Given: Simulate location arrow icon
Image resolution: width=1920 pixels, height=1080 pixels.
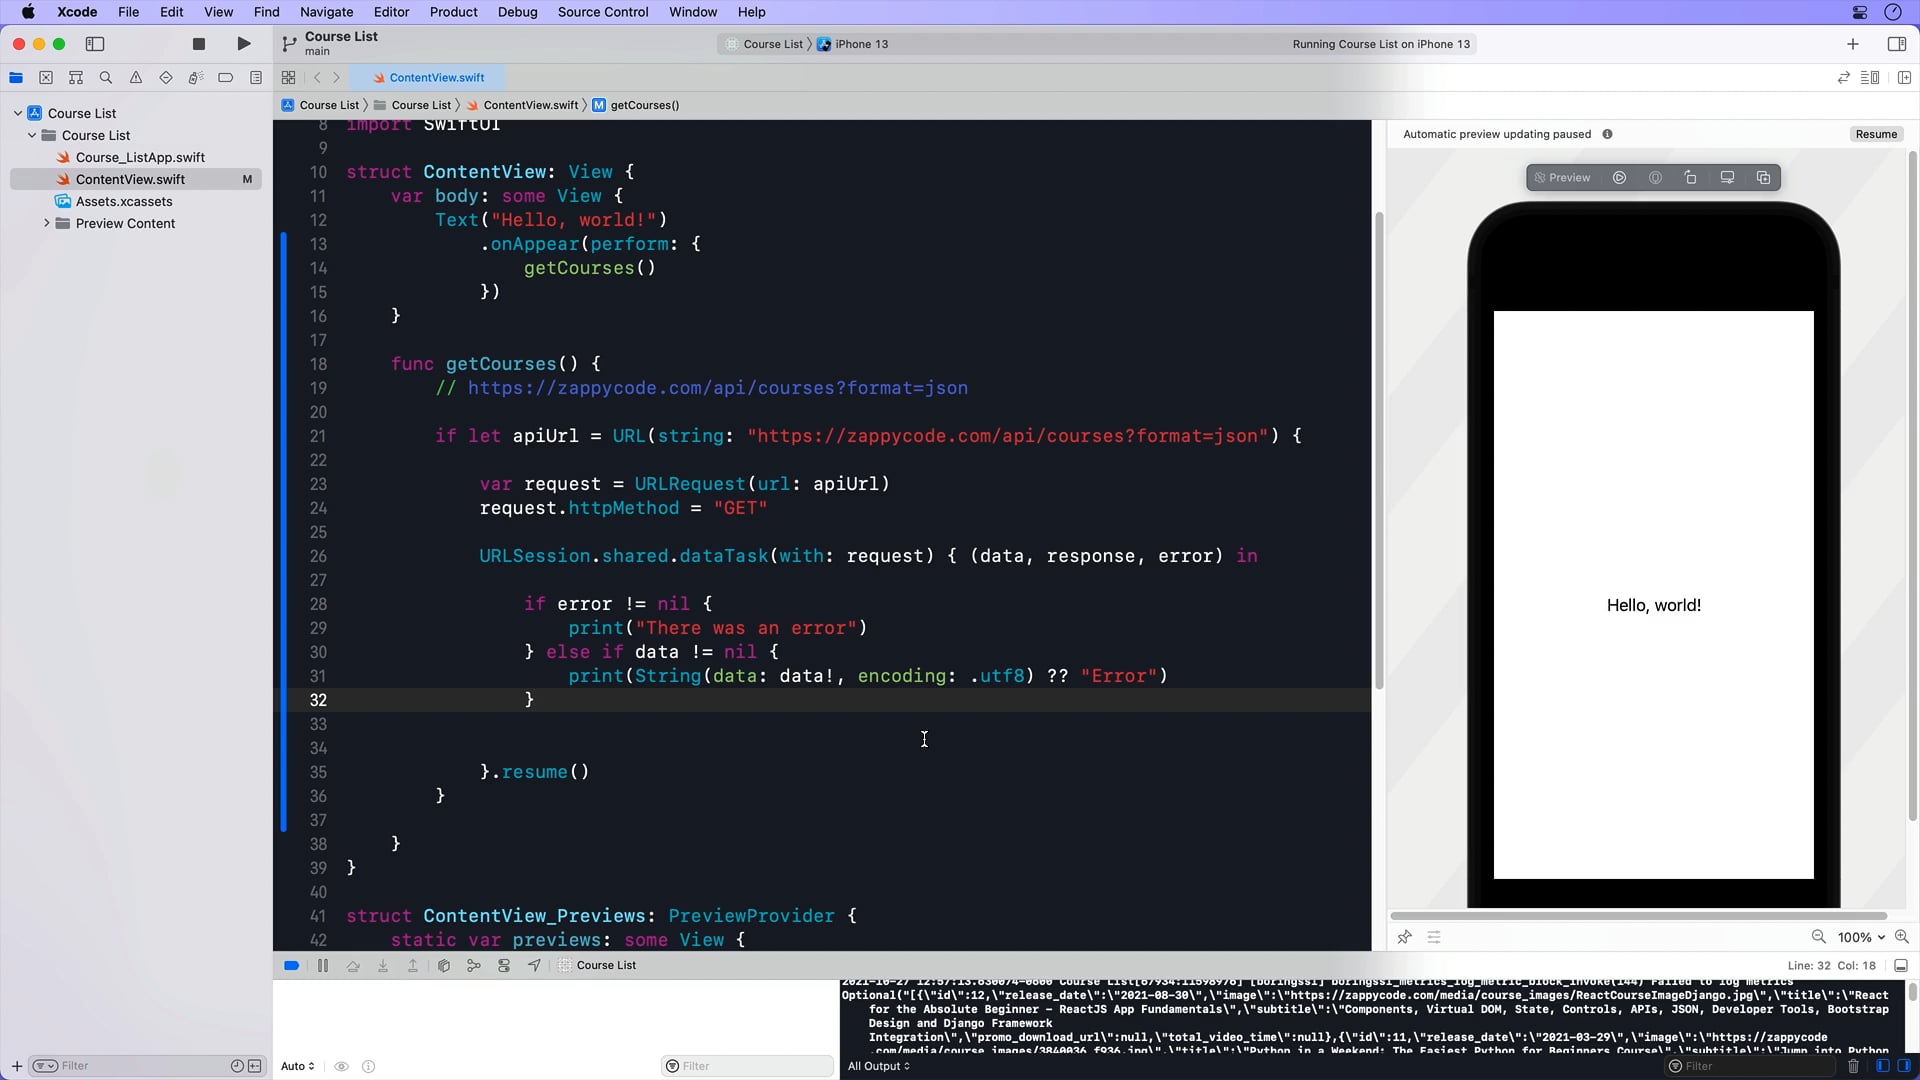Looking at the screenshot, I should tap(534, 966).
